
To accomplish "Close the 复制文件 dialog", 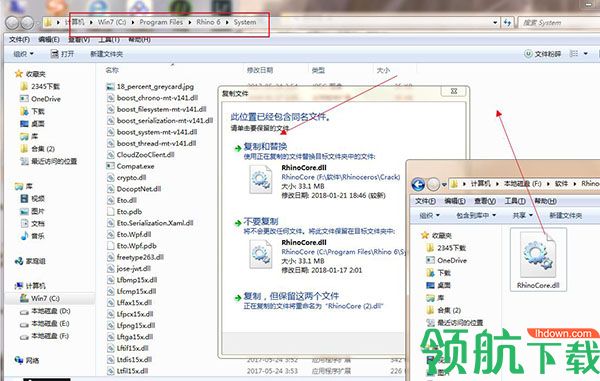I will (454, 91).
